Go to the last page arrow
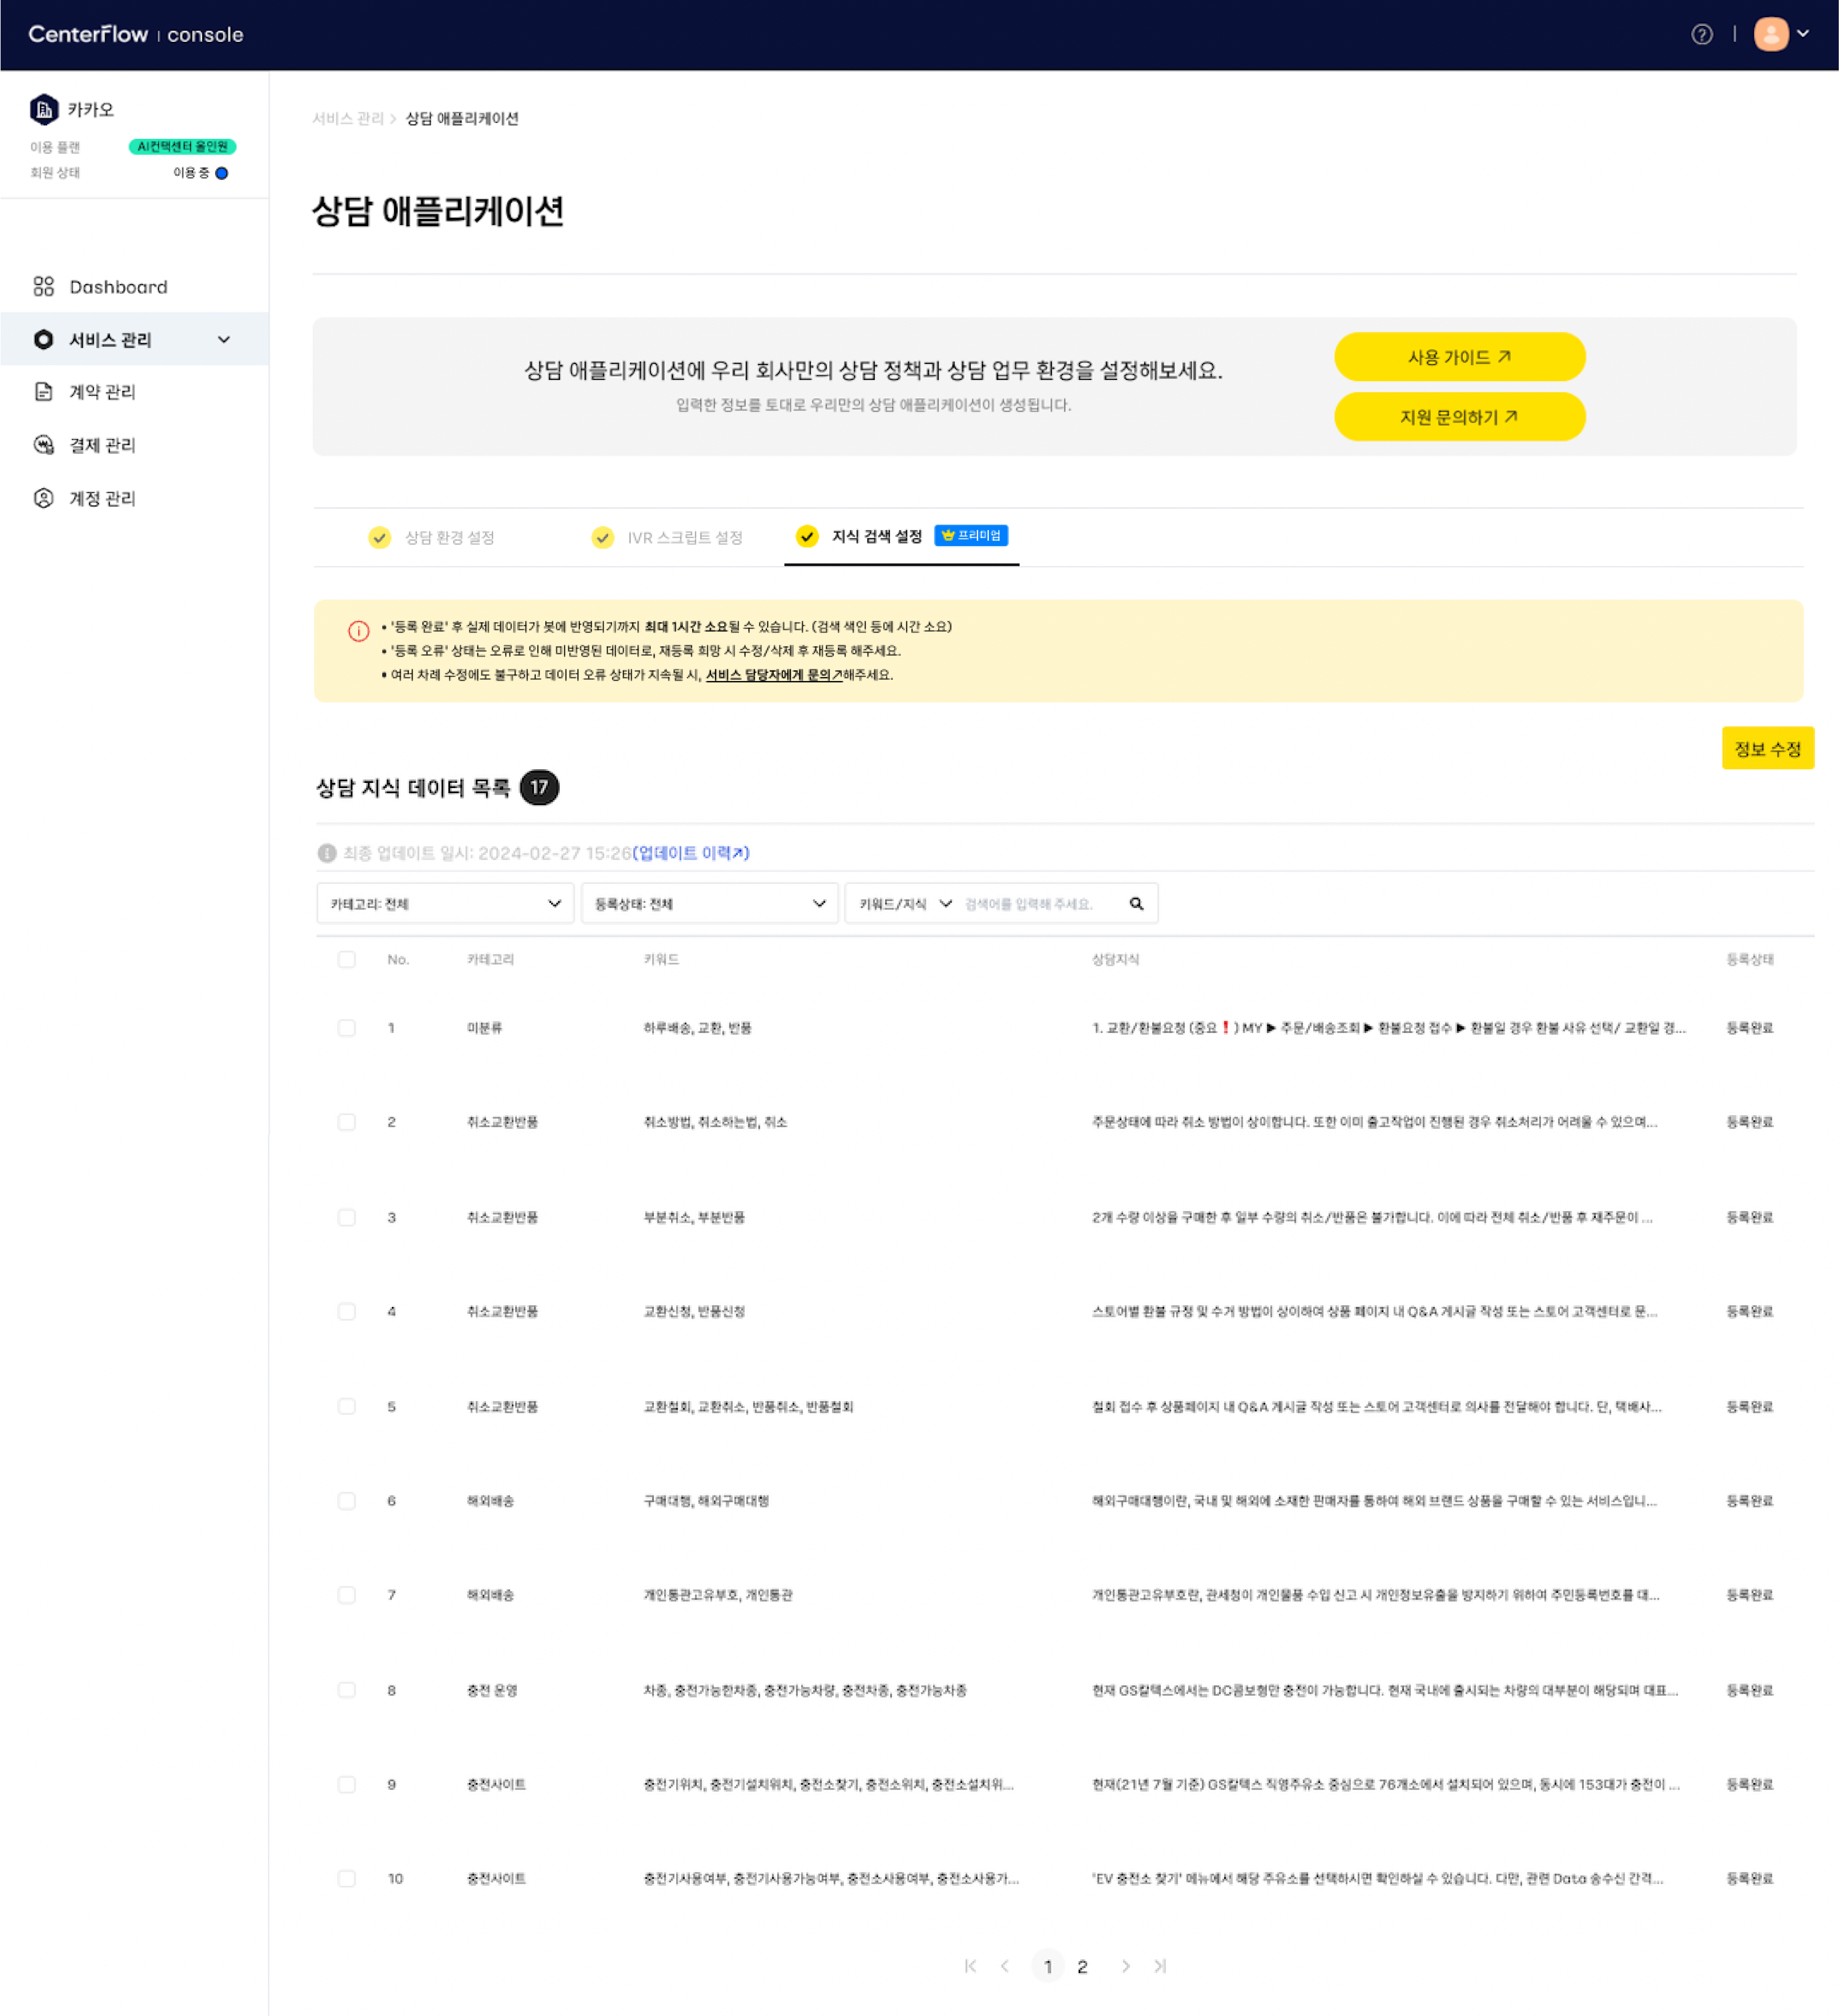 (x=1160, y=1966)
